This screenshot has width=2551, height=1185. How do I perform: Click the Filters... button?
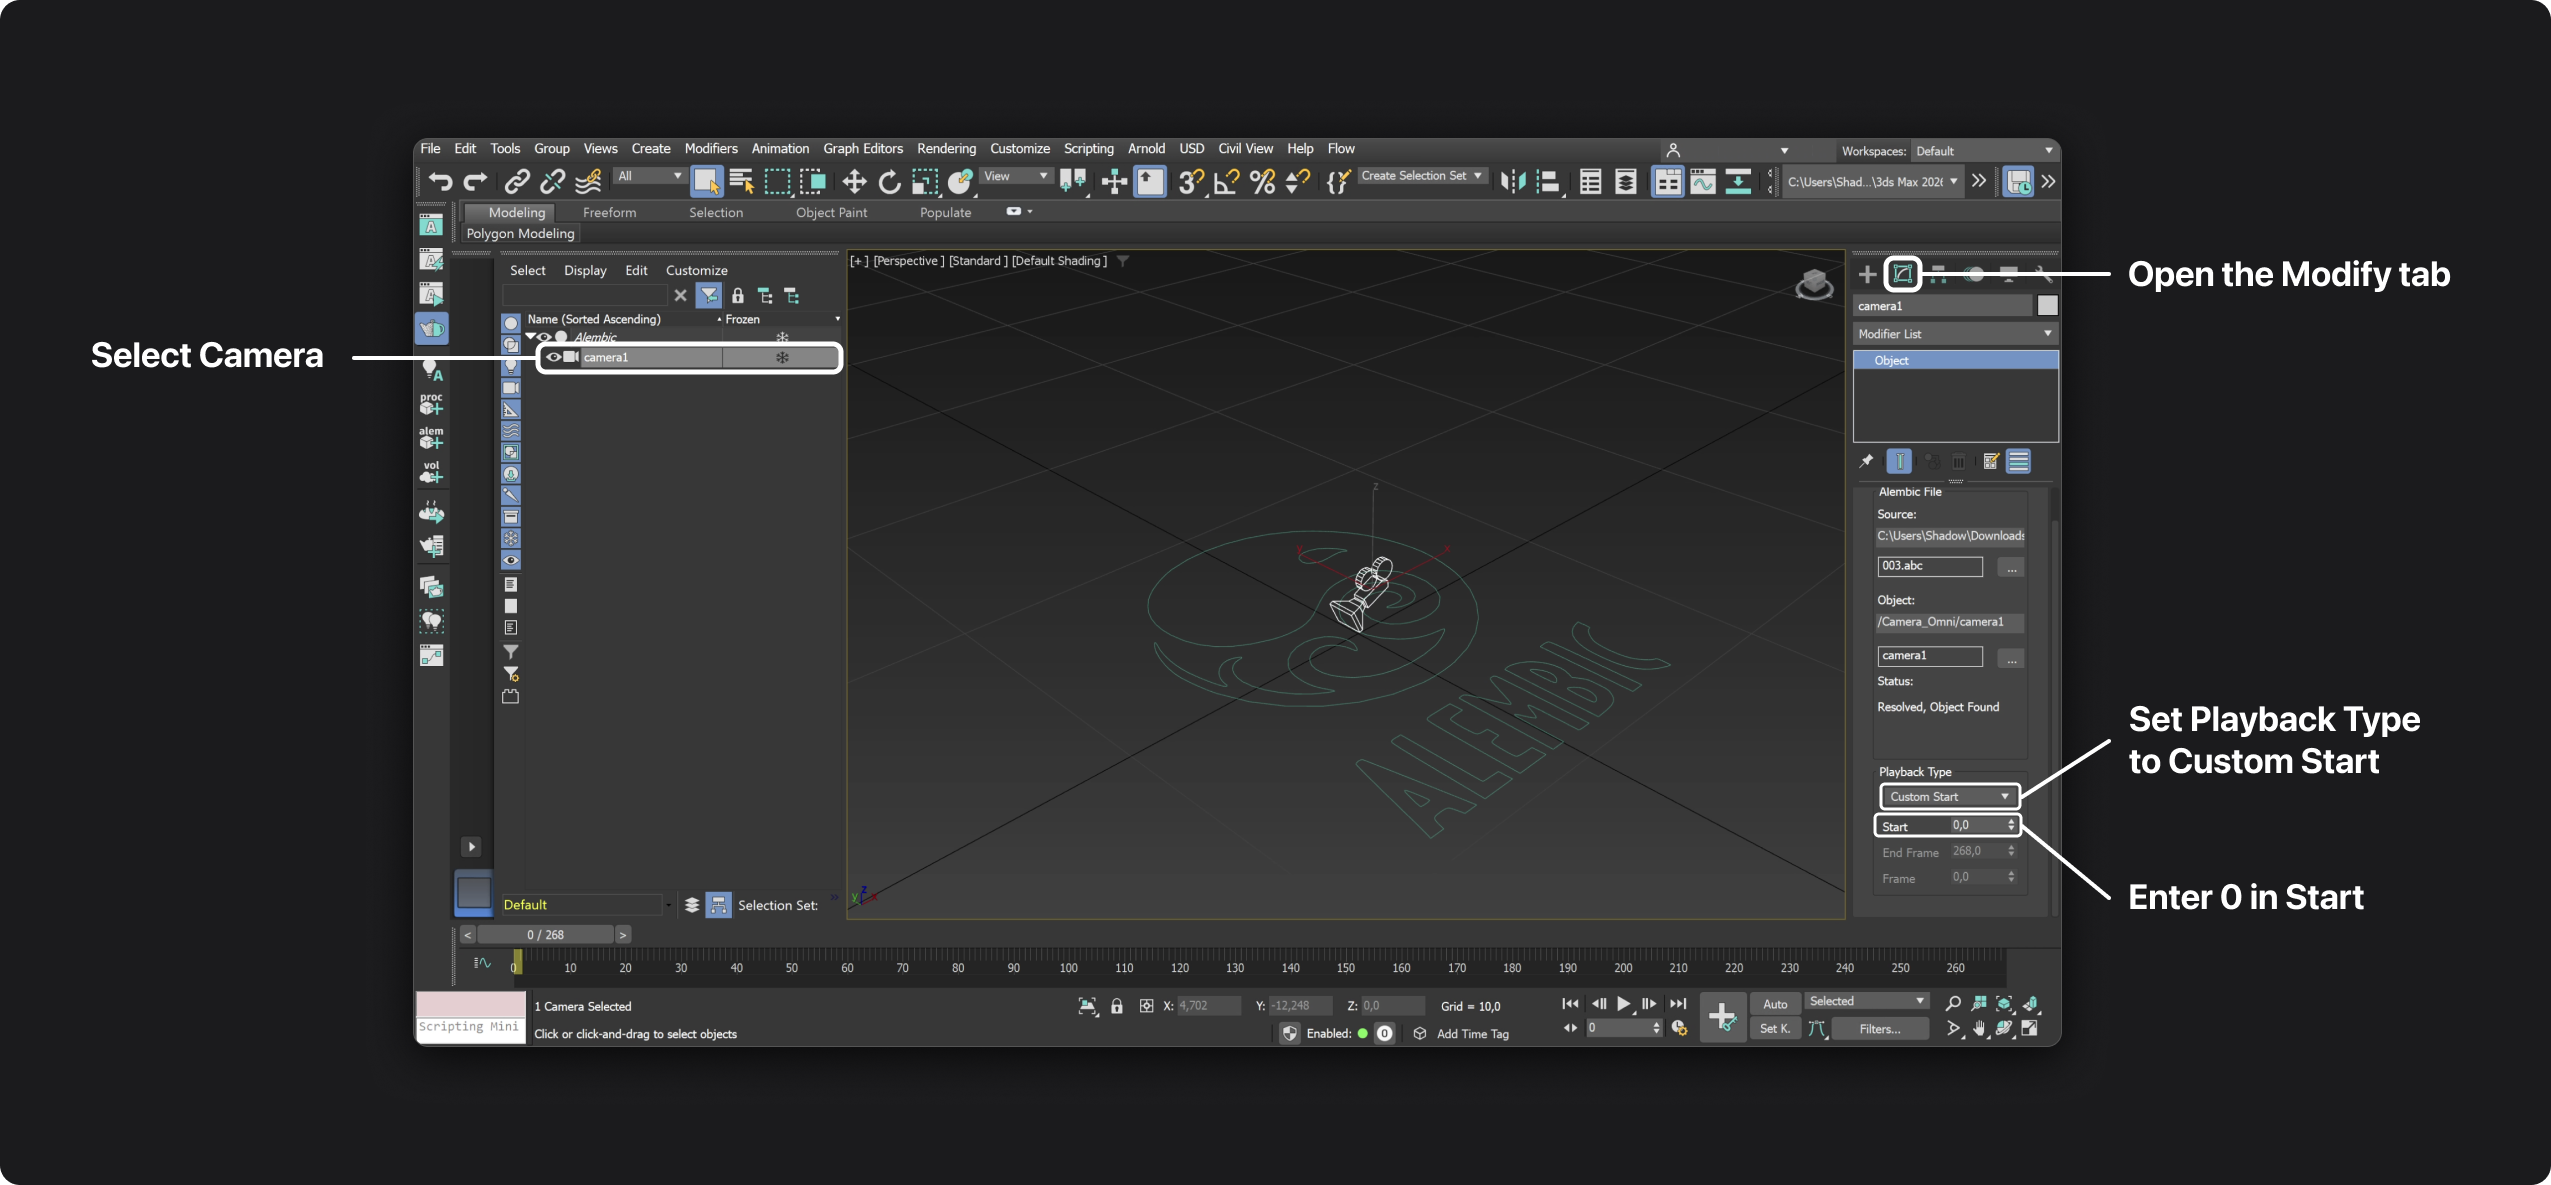pyautogui.click(x=1879, y=1029)
